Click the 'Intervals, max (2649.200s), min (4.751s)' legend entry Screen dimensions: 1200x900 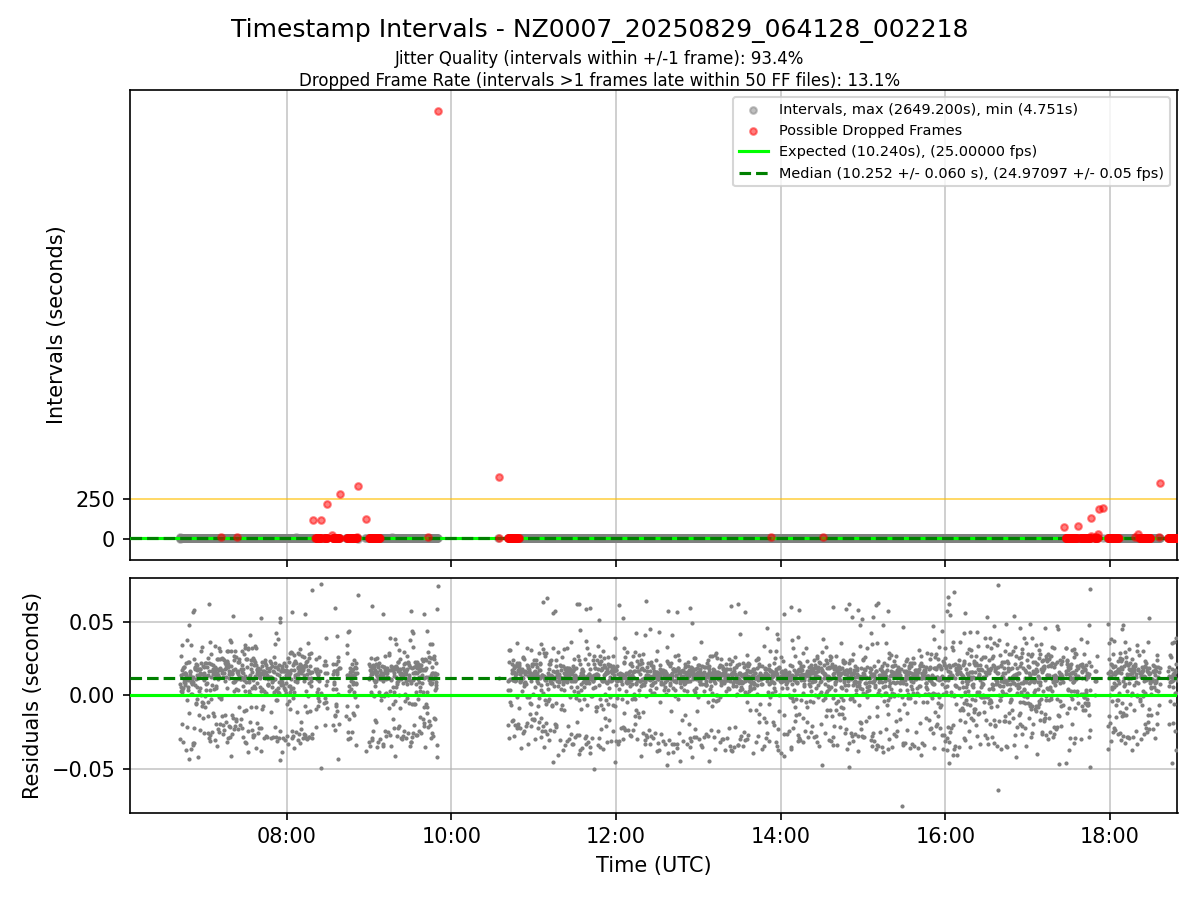pos(928,109)
